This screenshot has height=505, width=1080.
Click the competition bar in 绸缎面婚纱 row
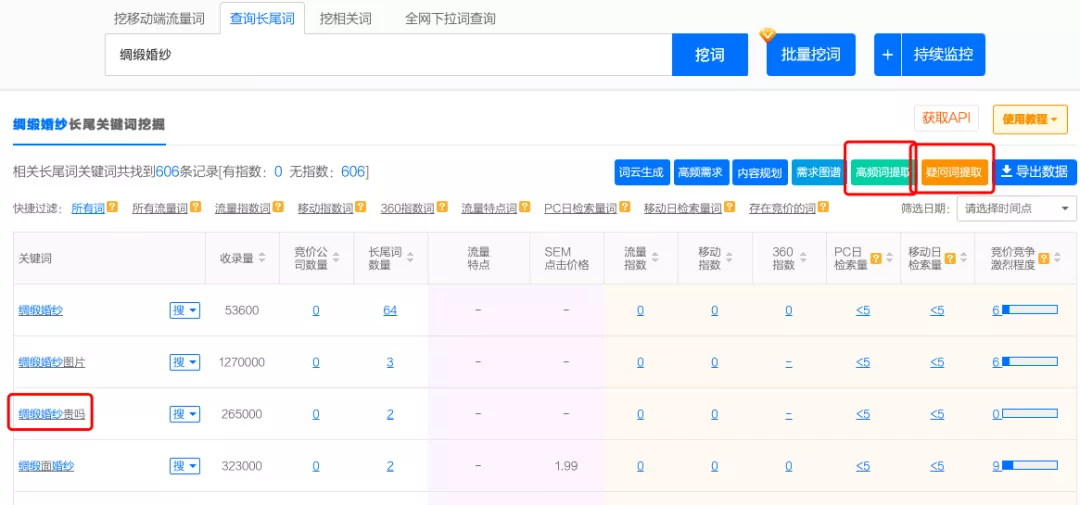[x=1029, y=466]
